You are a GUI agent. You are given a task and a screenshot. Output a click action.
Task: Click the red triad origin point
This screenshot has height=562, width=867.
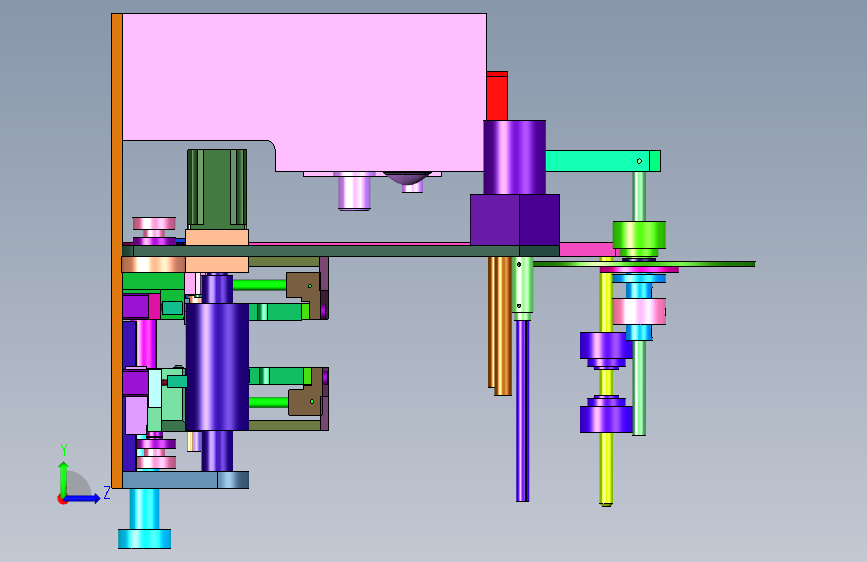pos(62,499)
